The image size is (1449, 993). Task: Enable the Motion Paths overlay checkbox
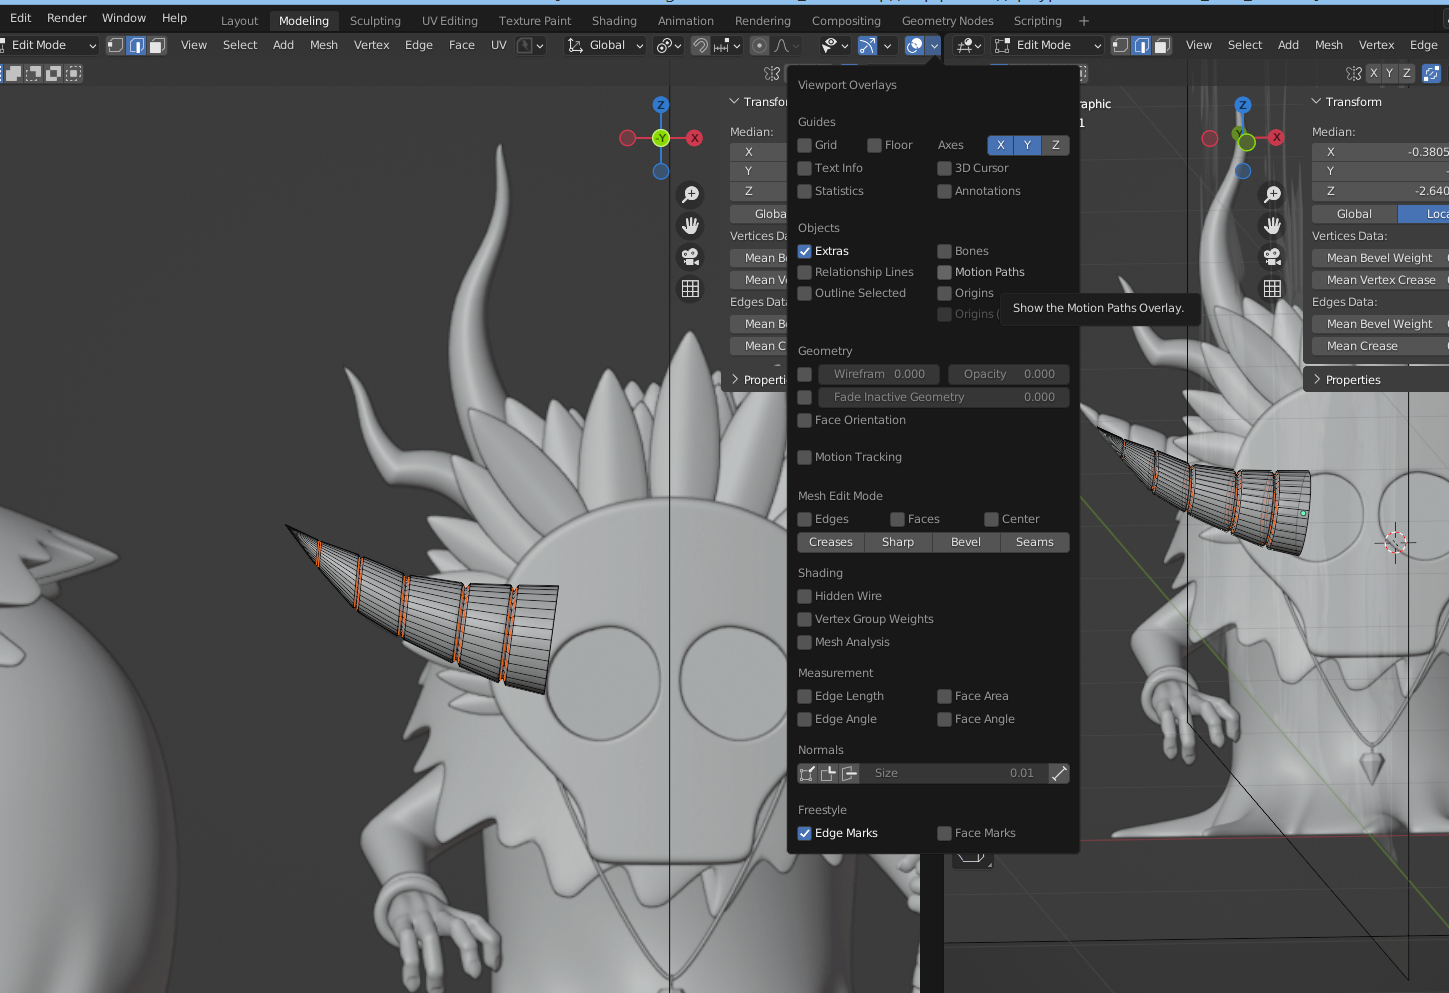click(944, 272)
